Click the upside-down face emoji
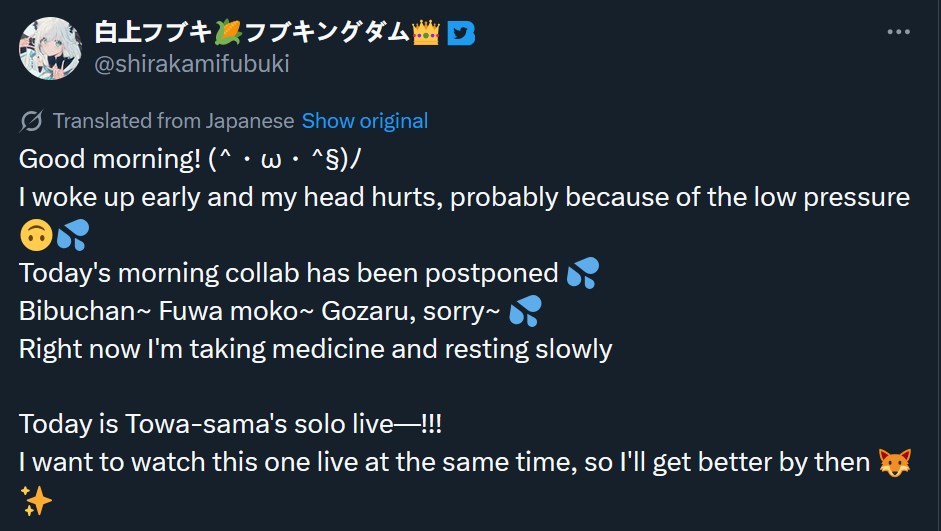941x531 pixels. coord(36,235)
